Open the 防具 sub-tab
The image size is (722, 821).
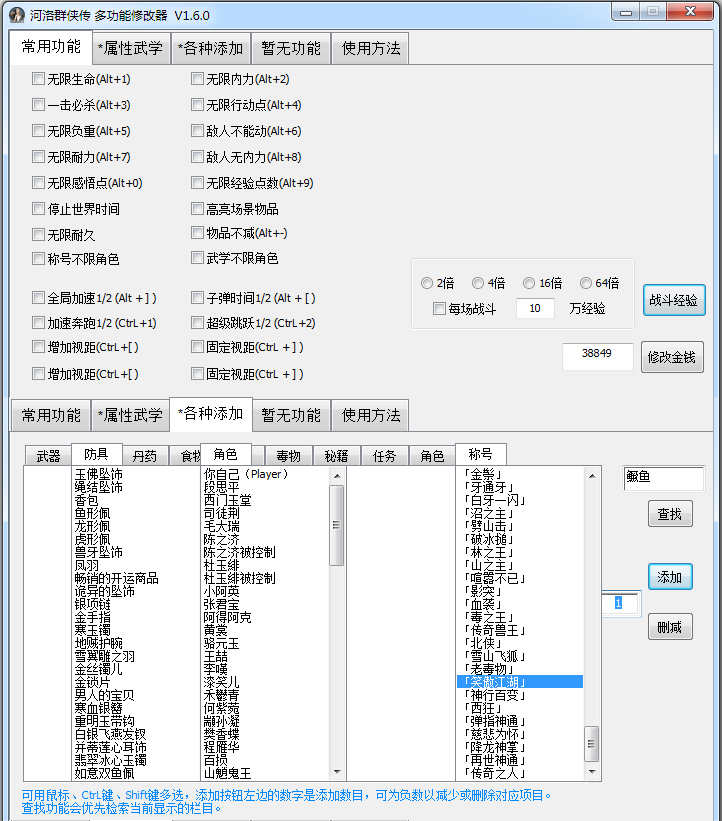pyautogui.click(x=96, y=454)
